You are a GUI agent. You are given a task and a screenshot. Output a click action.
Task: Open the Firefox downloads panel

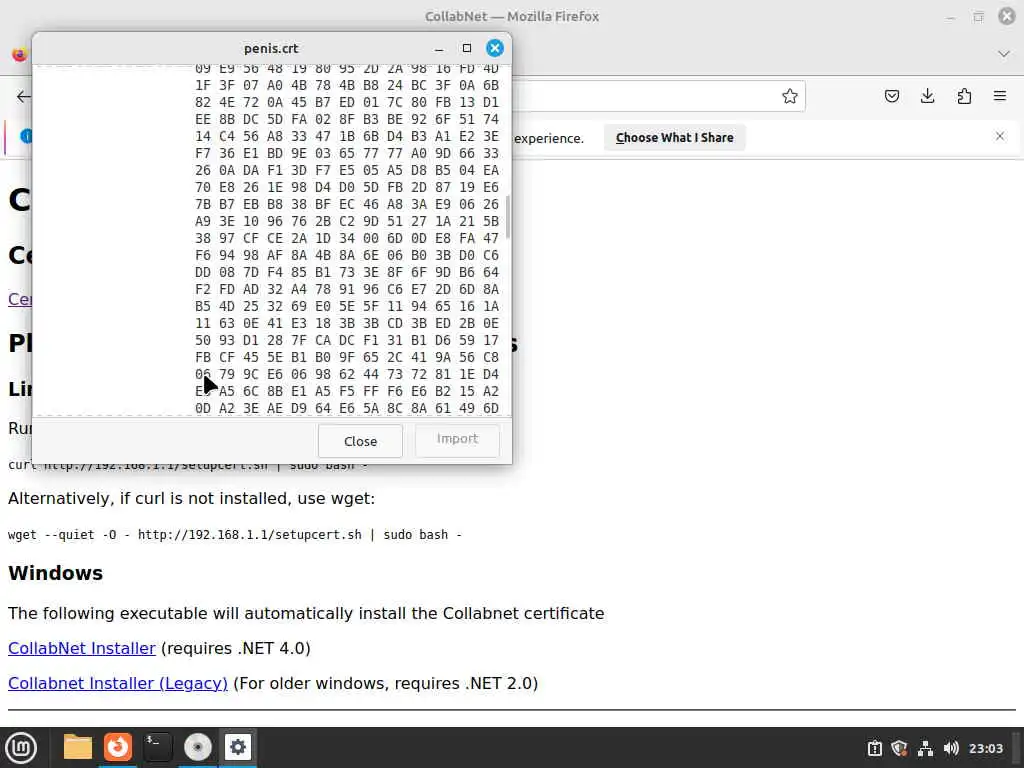[927, 97]
